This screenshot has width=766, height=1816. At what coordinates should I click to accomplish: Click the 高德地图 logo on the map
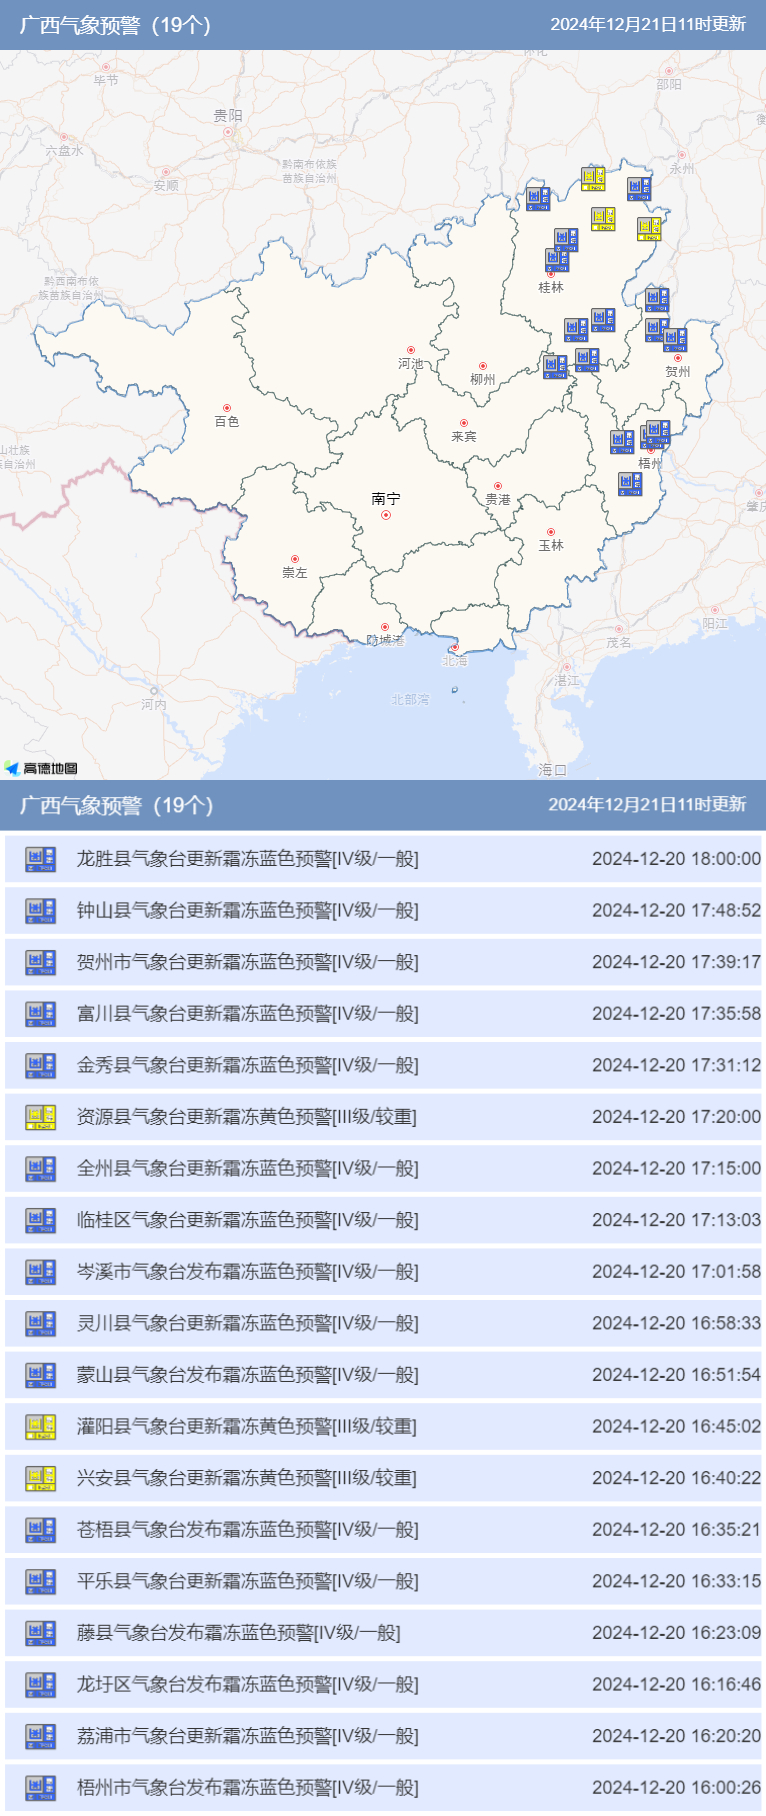click(41, 768)
